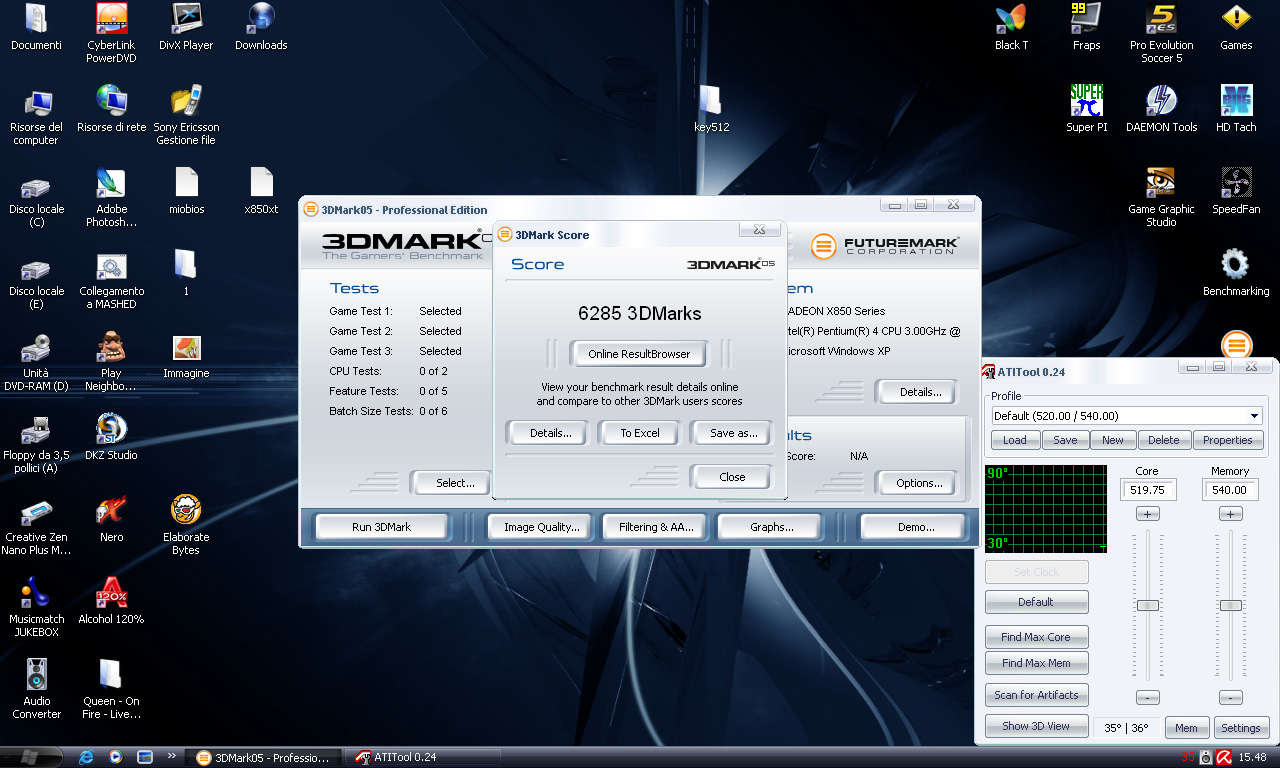Click the Find Max Core button
The width and height of the screenshot is (1280, 768).
(x=1035, y=637)
